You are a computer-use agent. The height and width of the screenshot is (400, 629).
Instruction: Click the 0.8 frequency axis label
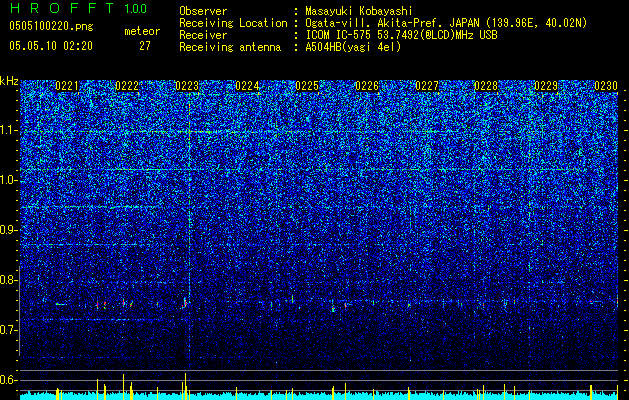pos(9,280)
